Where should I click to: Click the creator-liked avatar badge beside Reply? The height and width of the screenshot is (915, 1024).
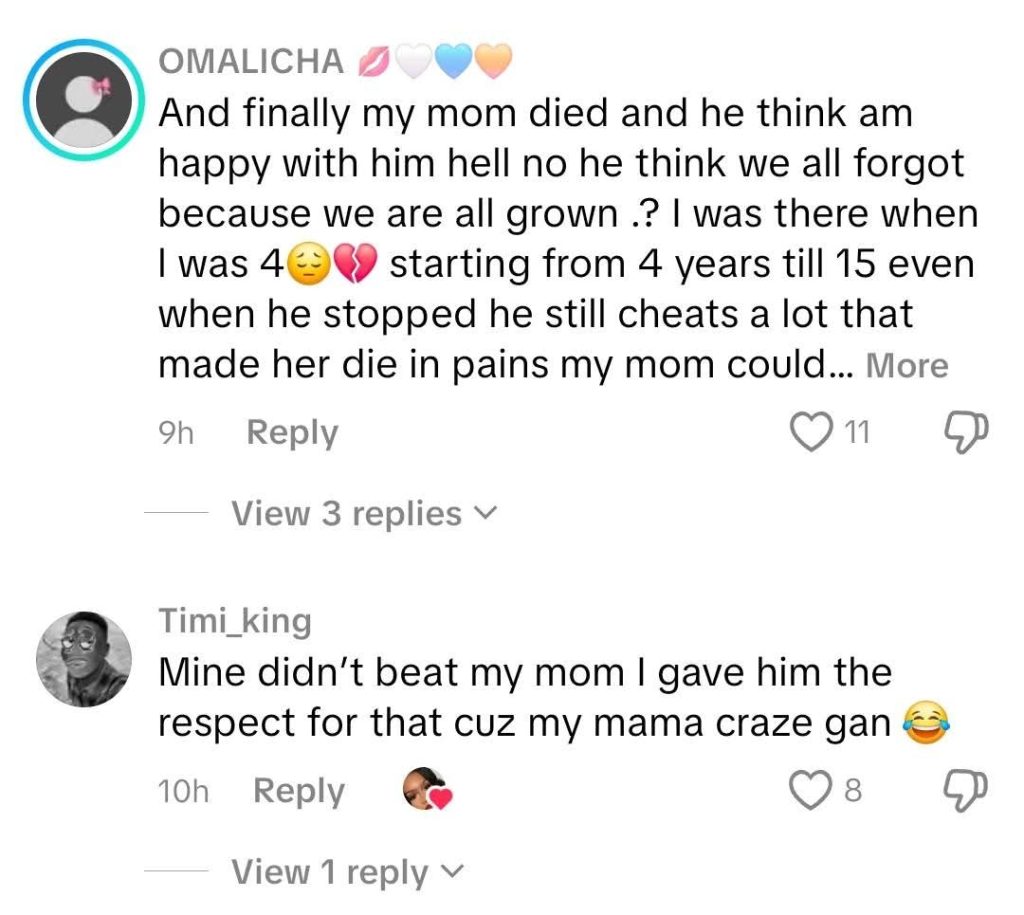pyautogui.click(x=427, y=790)
